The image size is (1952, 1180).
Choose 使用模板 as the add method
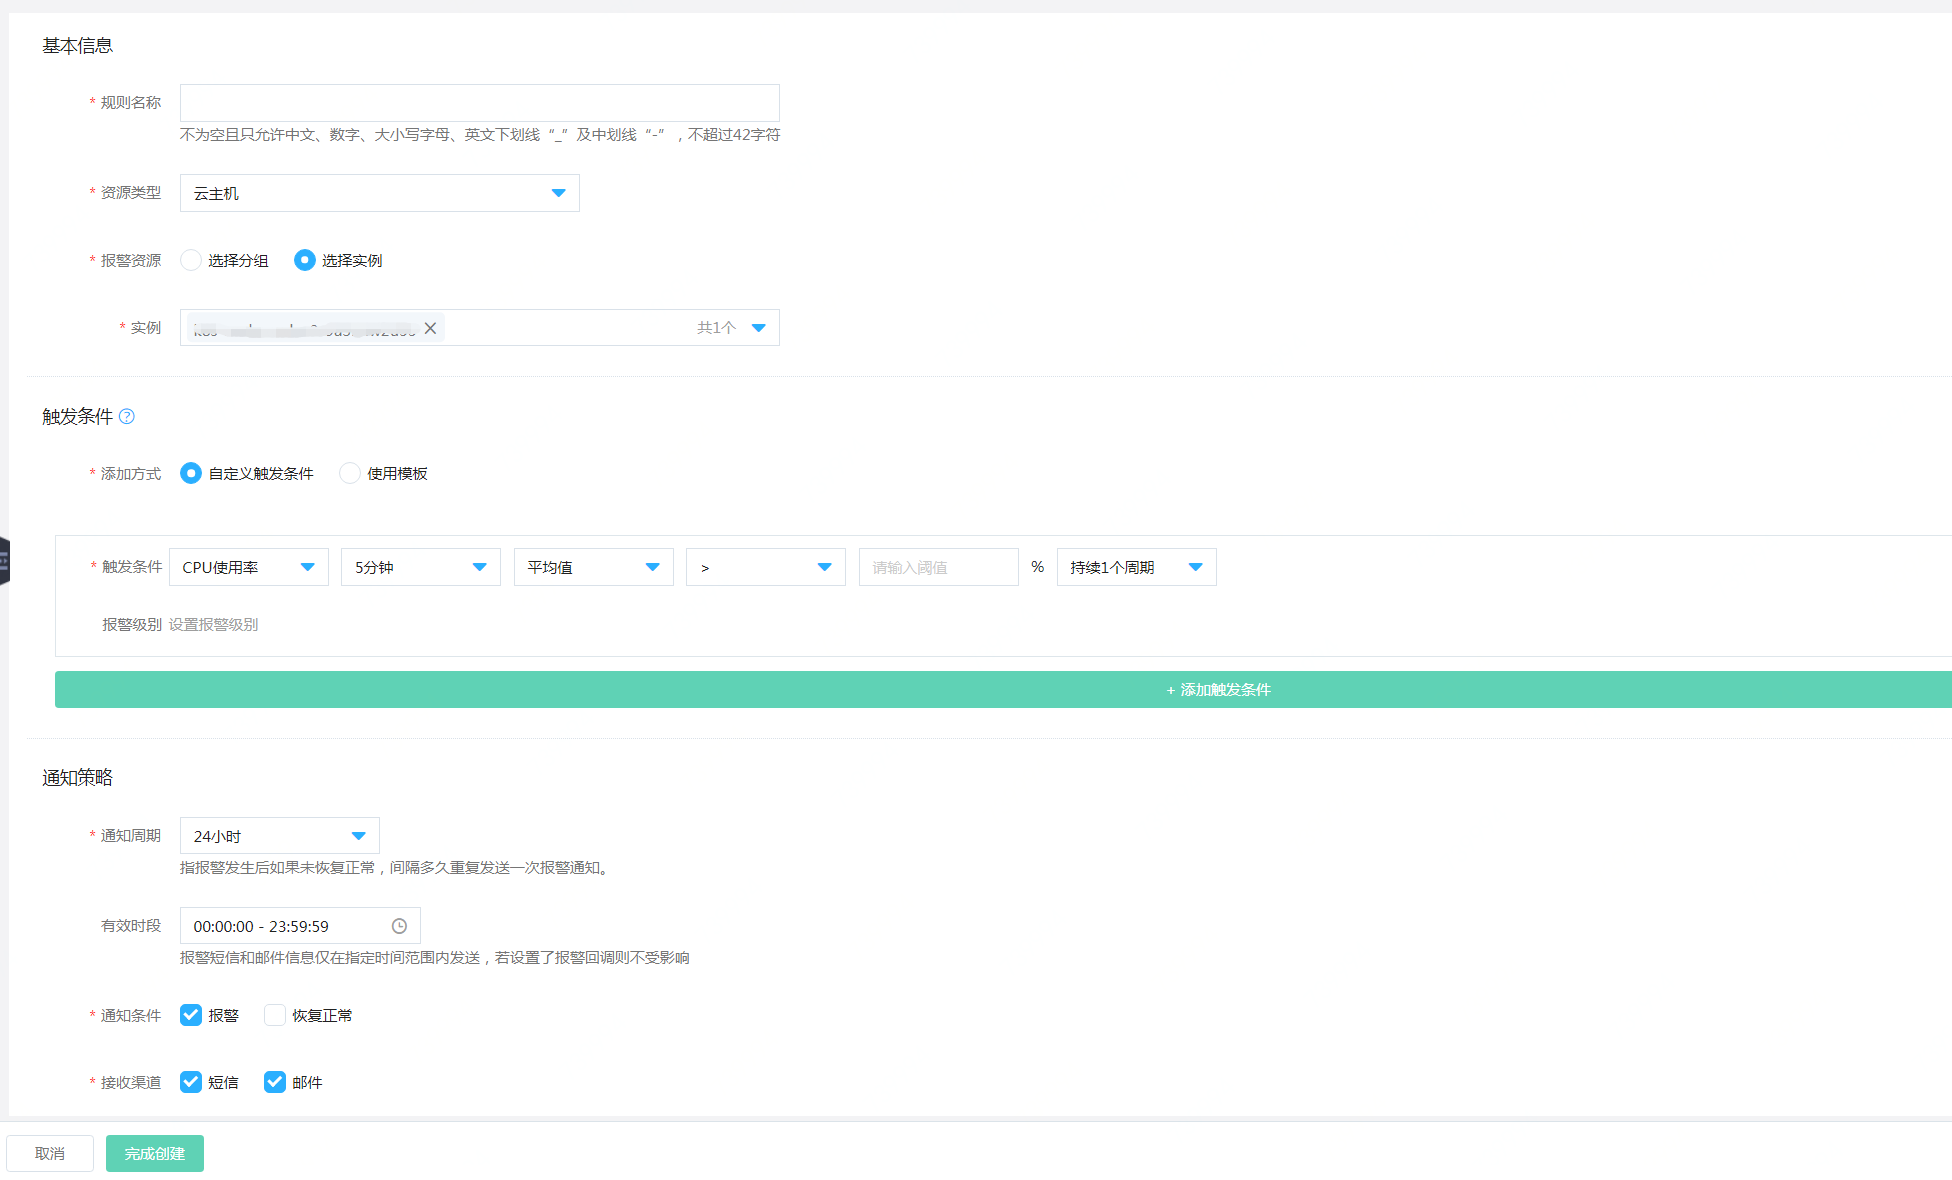tap(350, 473)
